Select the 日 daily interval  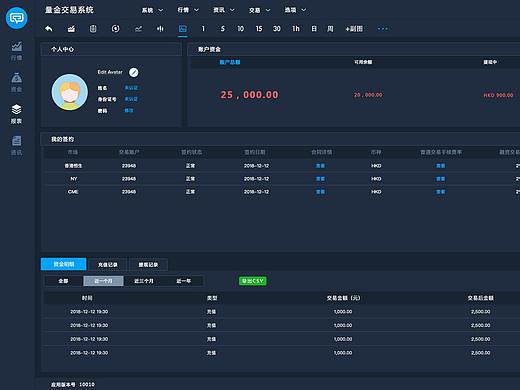tap(314, 29)
